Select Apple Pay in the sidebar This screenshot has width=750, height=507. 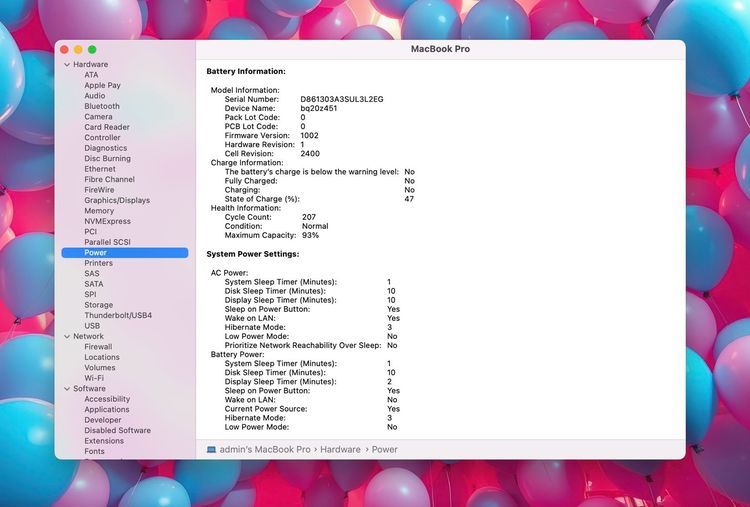(x=102, y=85)
